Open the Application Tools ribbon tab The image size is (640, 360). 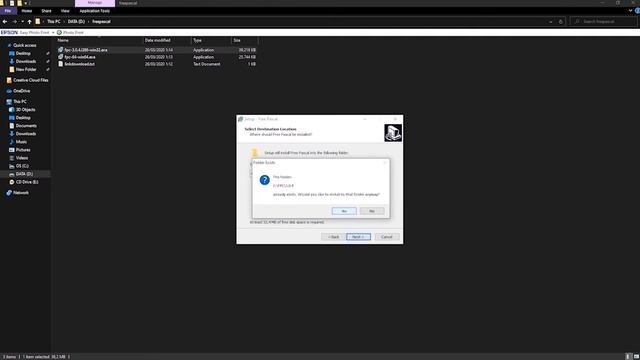[95, 11]
